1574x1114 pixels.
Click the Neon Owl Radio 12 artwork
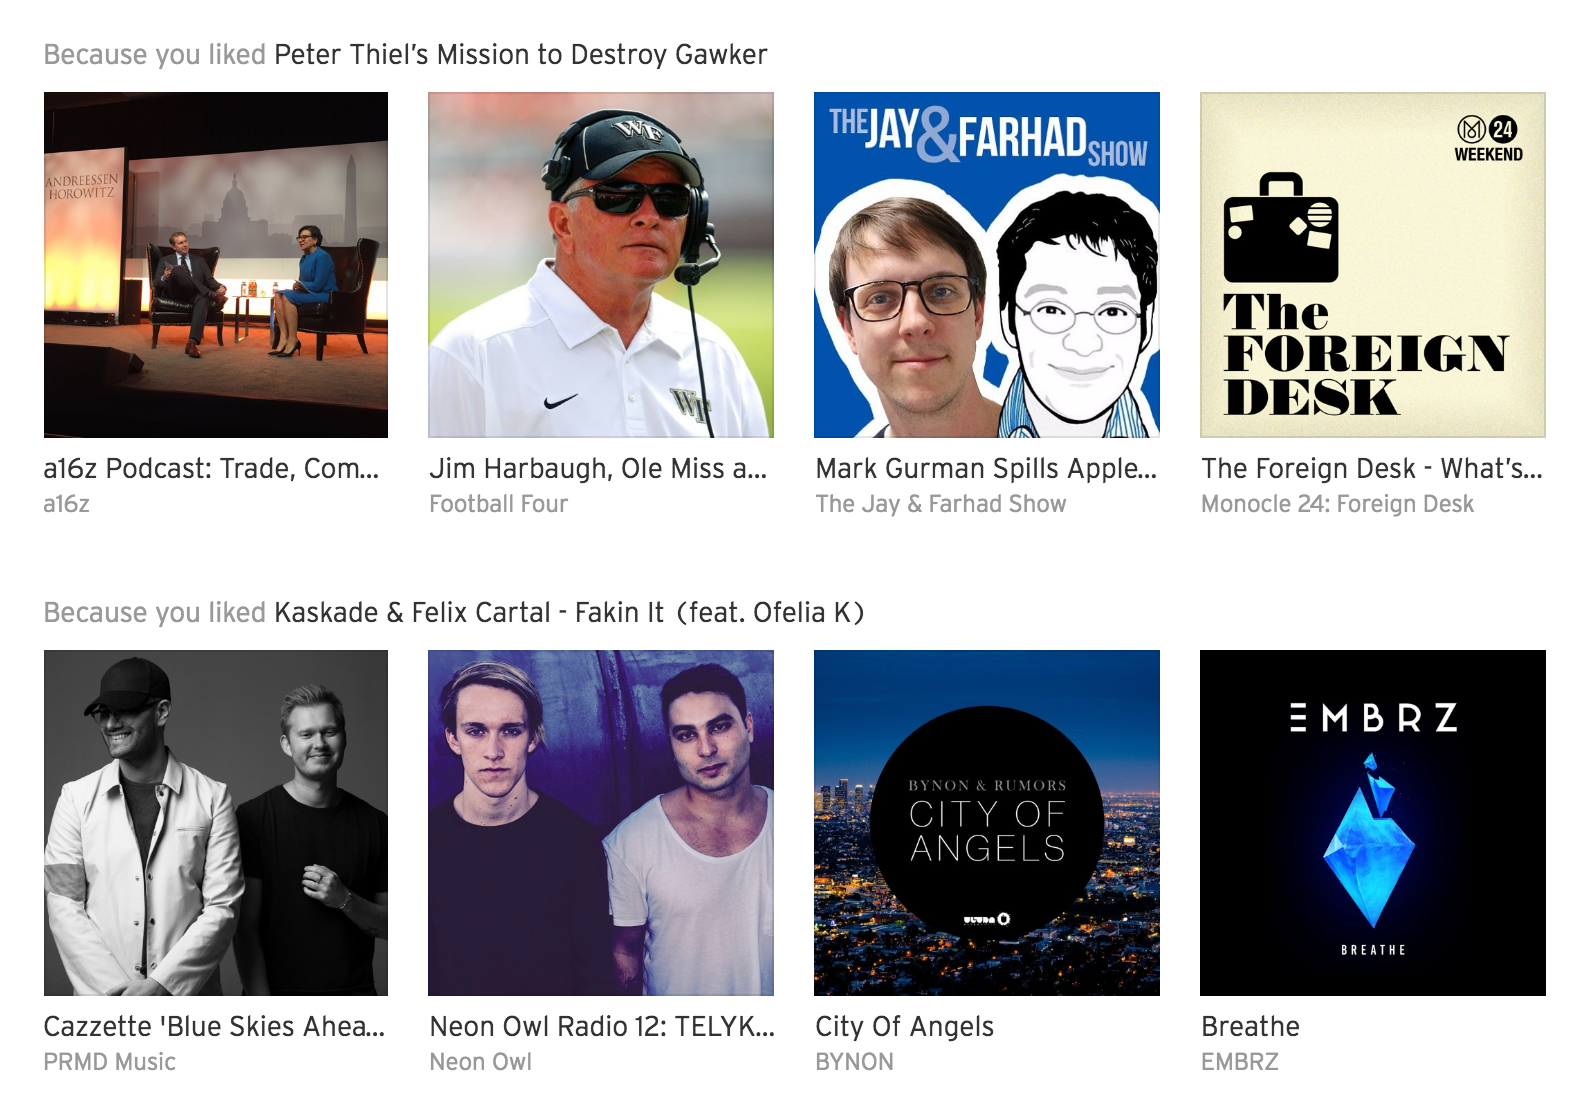601,823
